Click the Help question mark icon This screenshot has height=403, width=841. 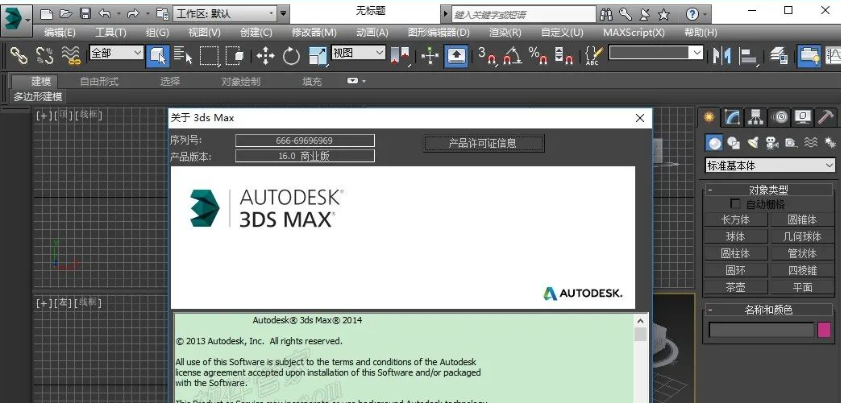pyautogui.click(x=692, y=14)
